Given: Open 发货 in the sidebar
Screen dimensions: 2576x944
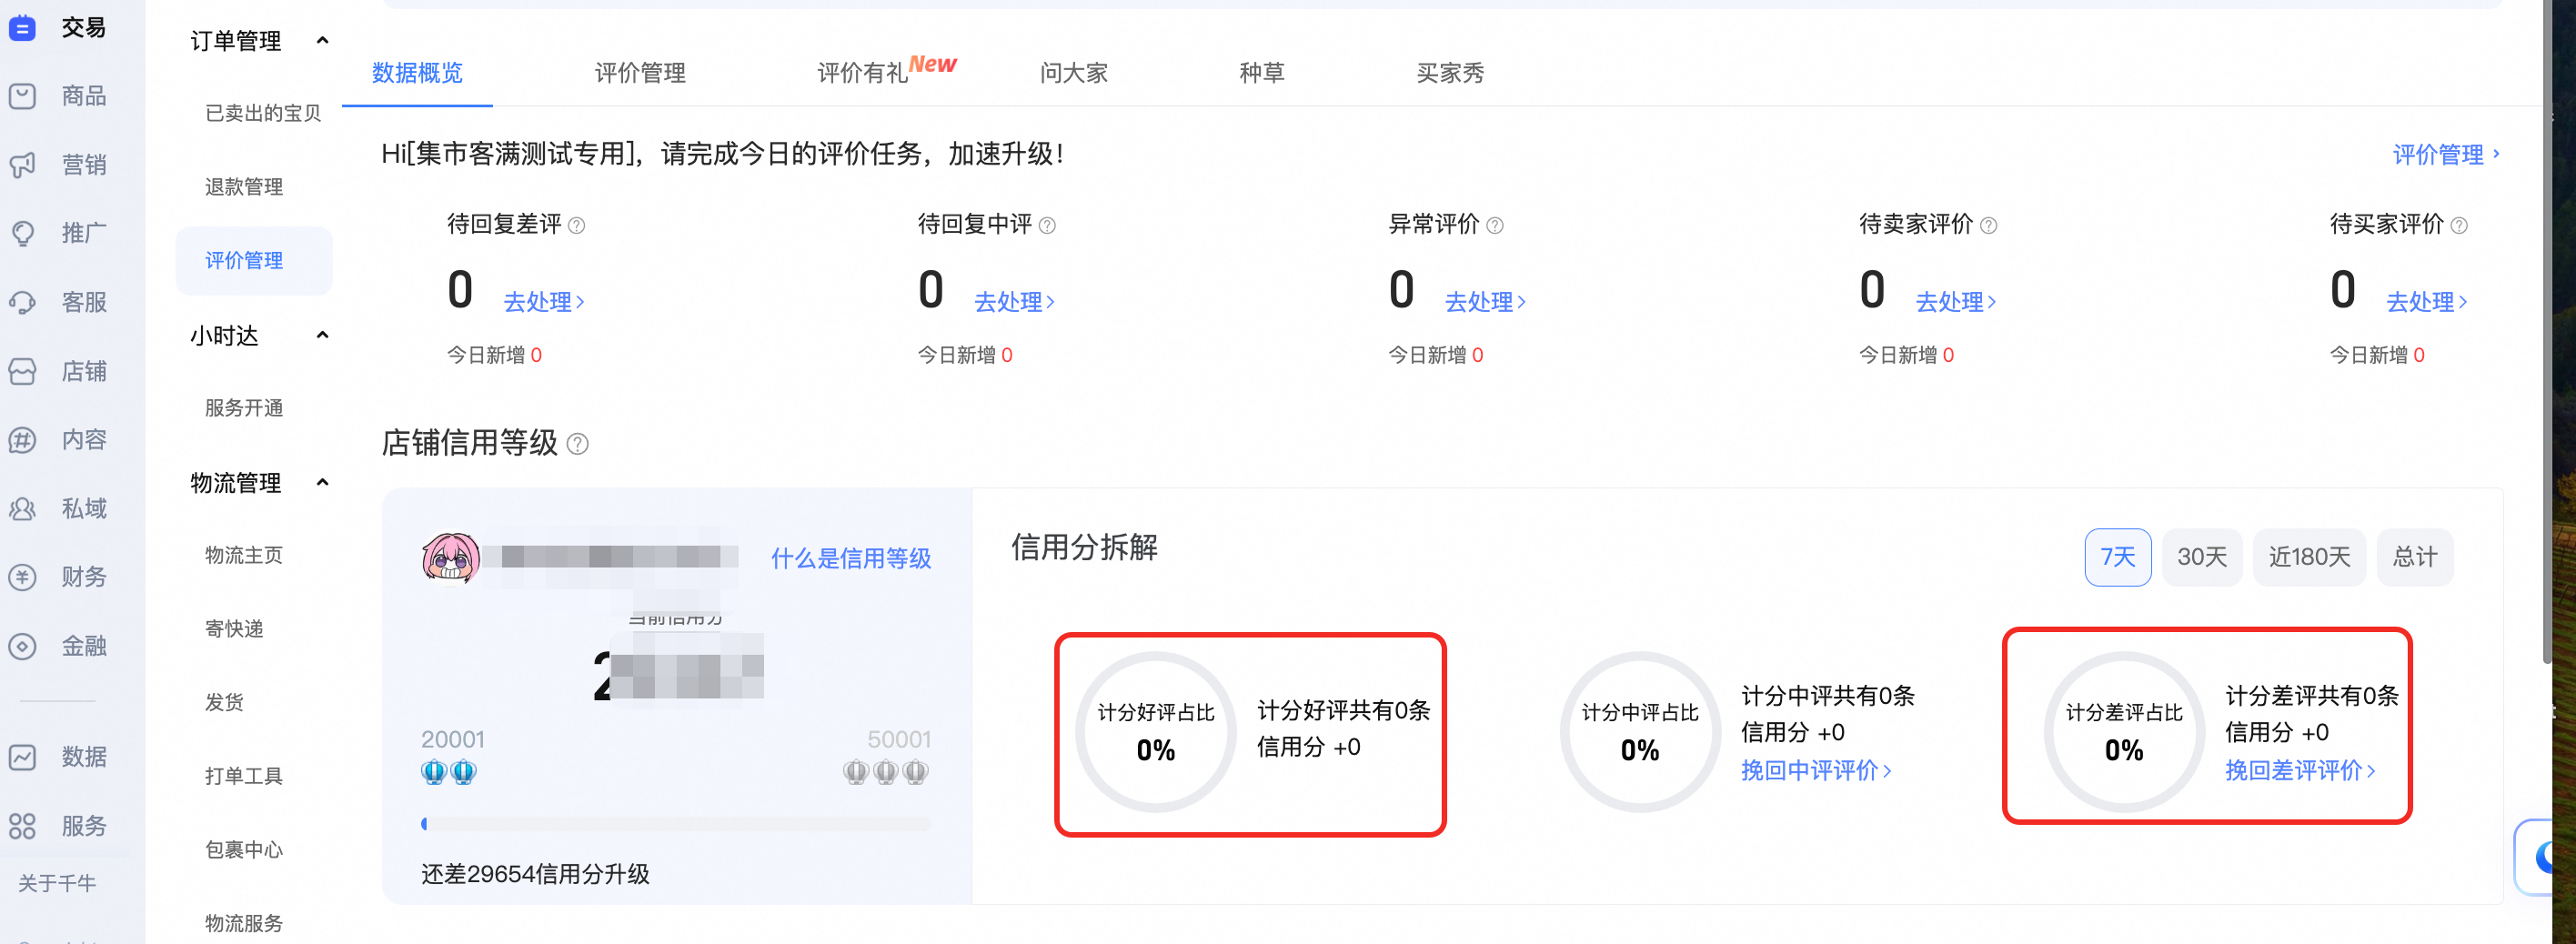Looking at the screenshot, I should pos(224,703).
